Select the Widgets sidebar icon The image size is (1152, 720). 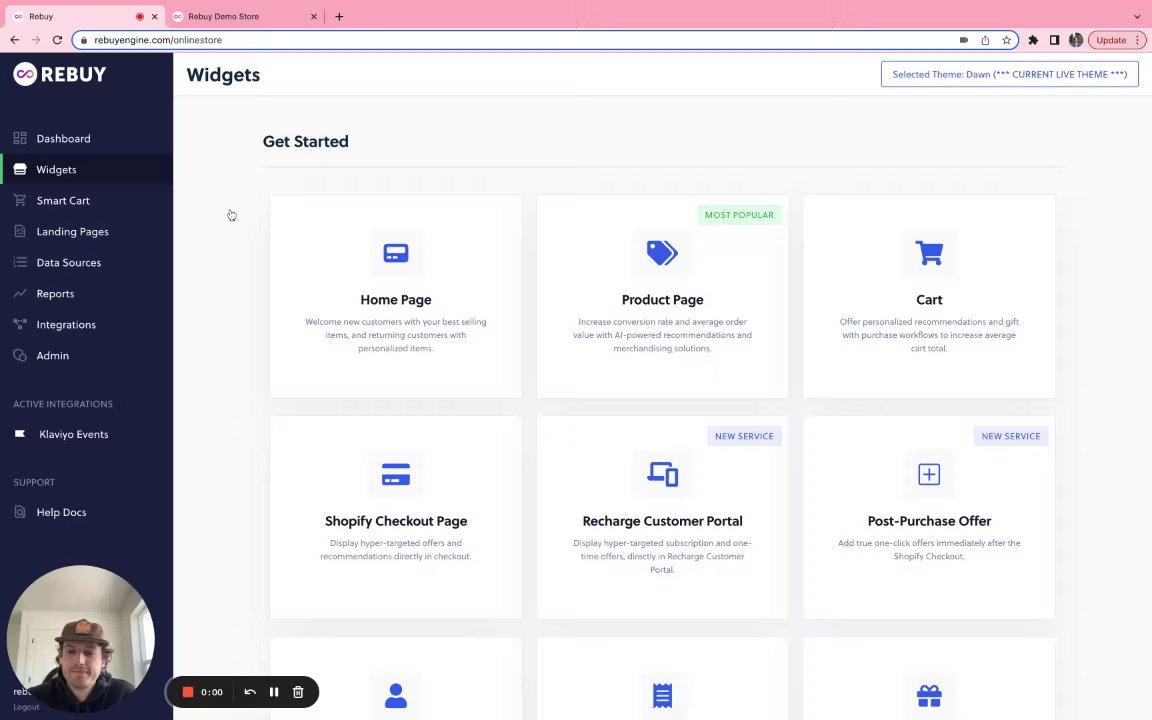[x=20, y=170]
